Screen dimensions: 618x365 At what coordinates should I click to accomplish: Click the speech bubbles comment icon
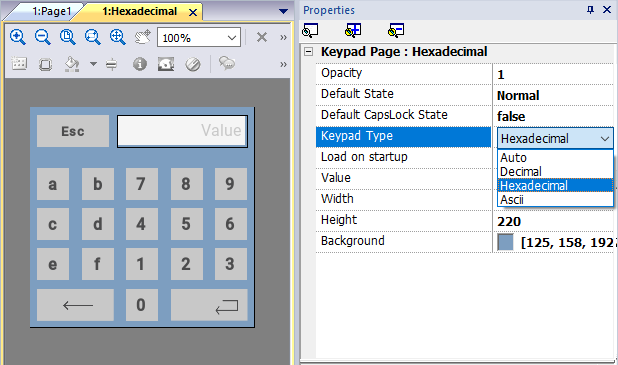pyautogui.click(x=227, y=63)
